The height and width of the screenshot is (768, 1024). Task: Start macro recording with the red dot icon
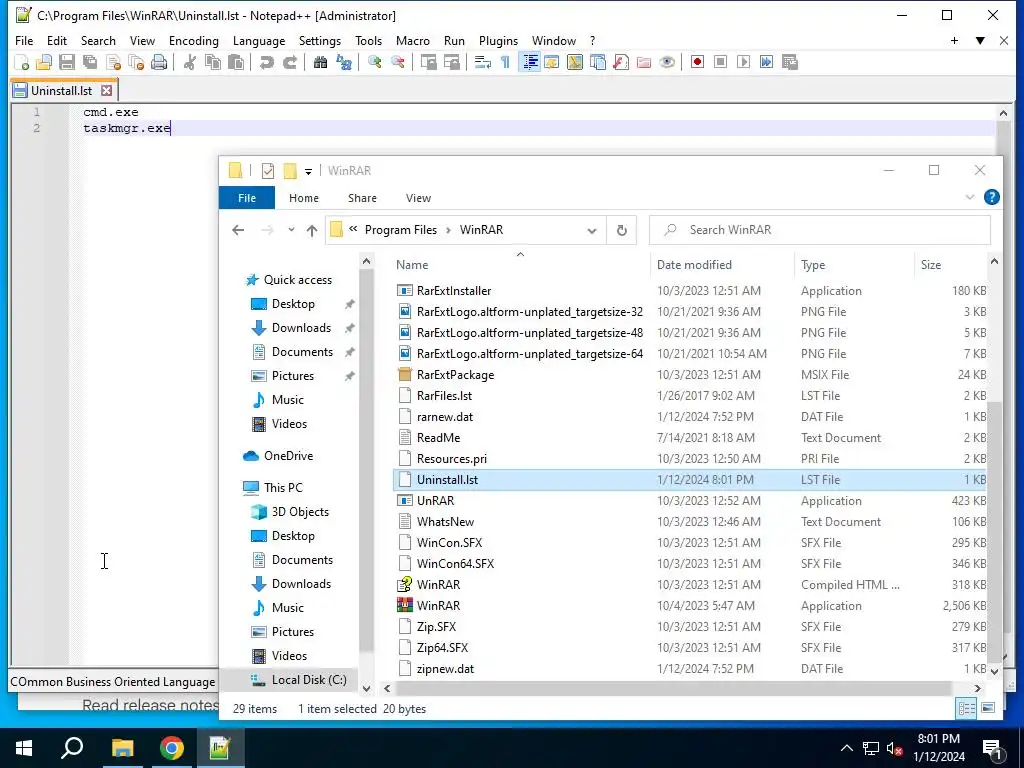(697, 62)
